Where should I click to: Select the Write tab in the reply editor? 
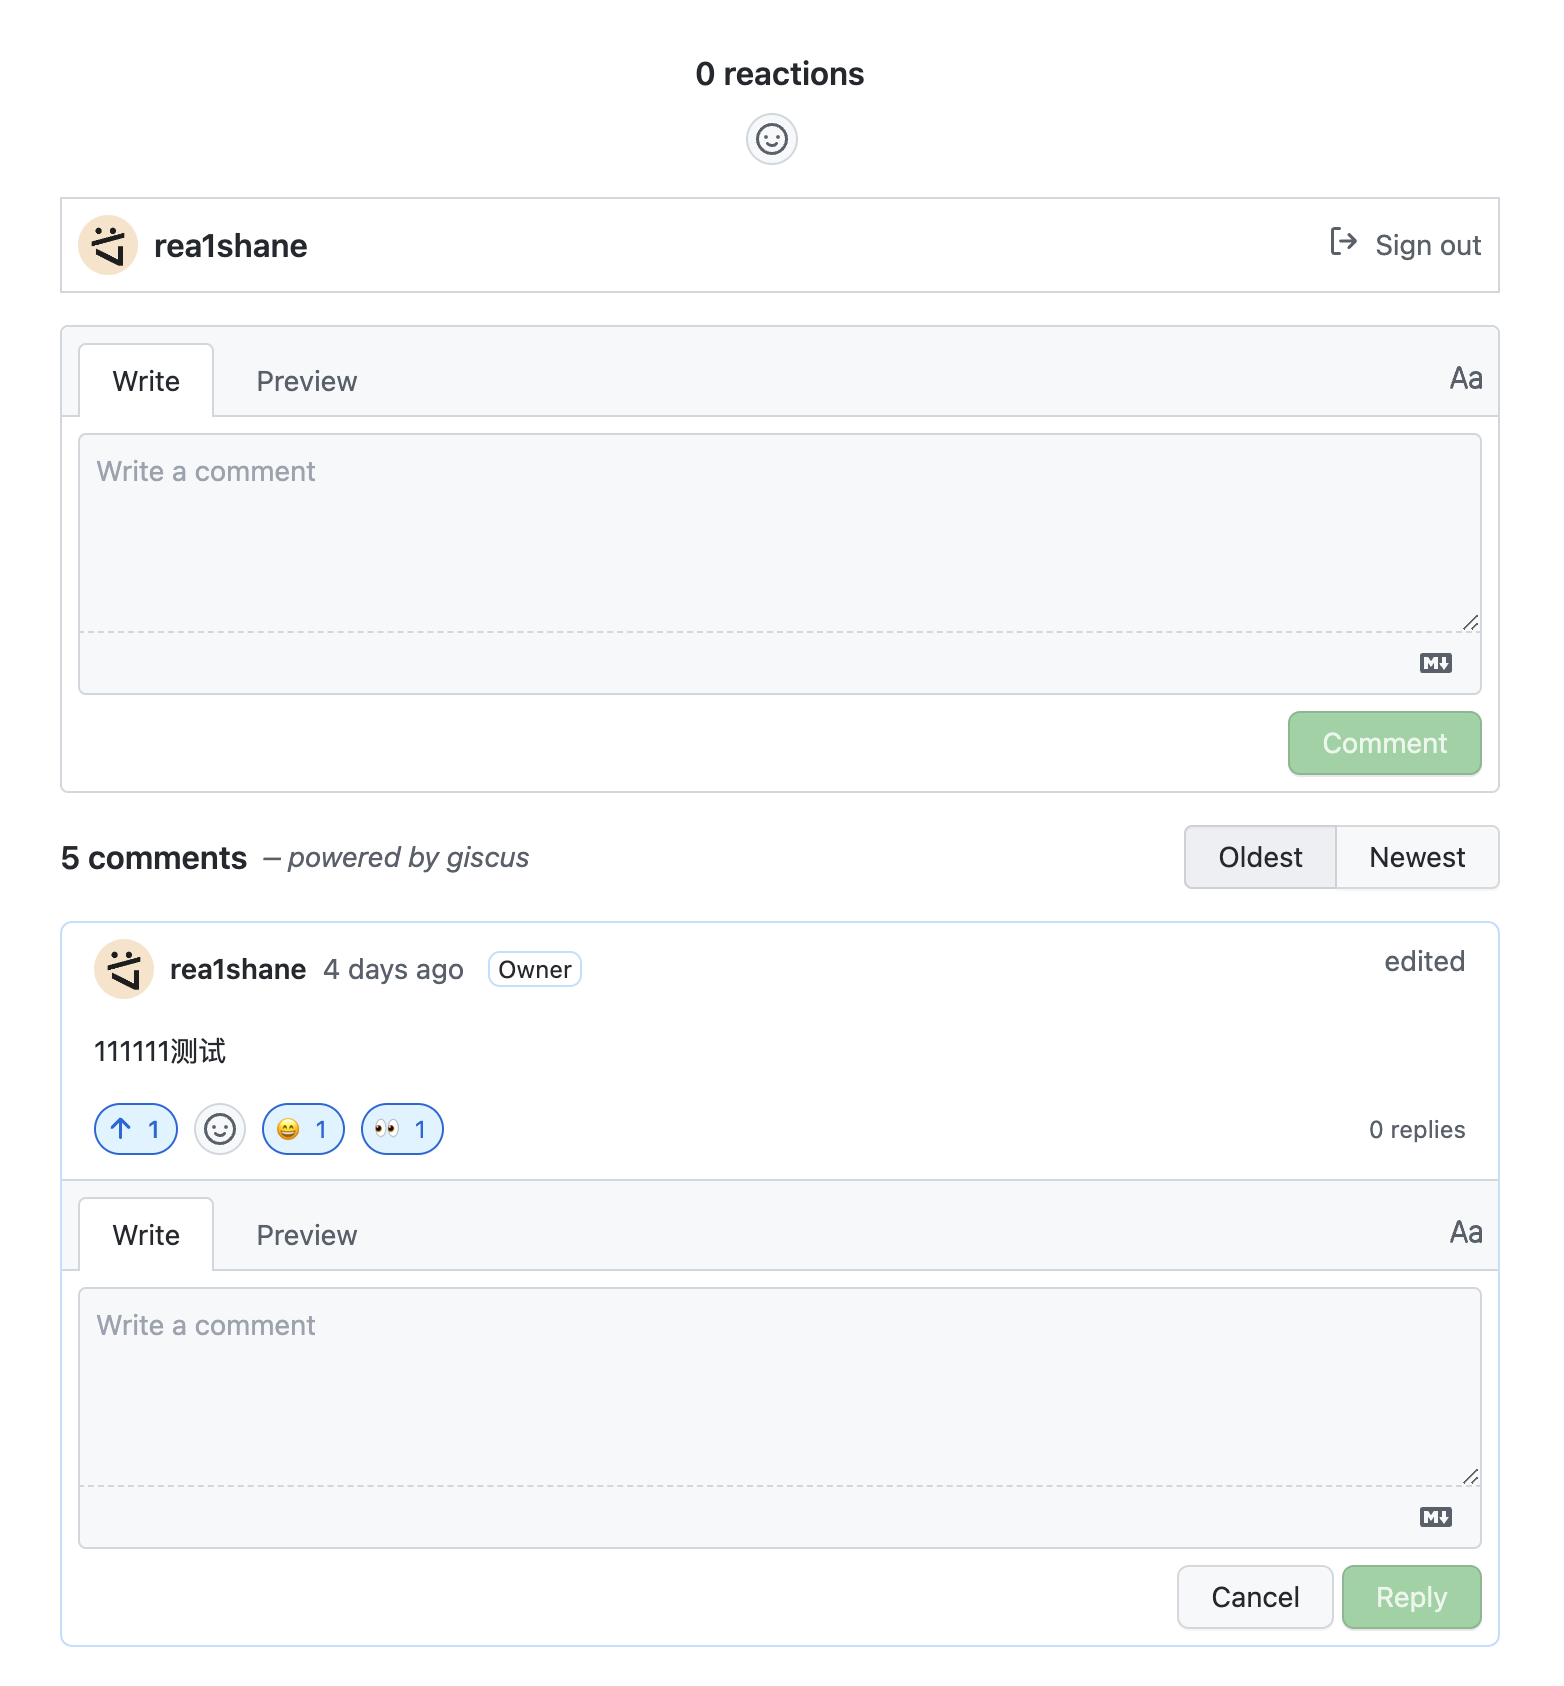pyautogui.click(x=145, y=1234)
